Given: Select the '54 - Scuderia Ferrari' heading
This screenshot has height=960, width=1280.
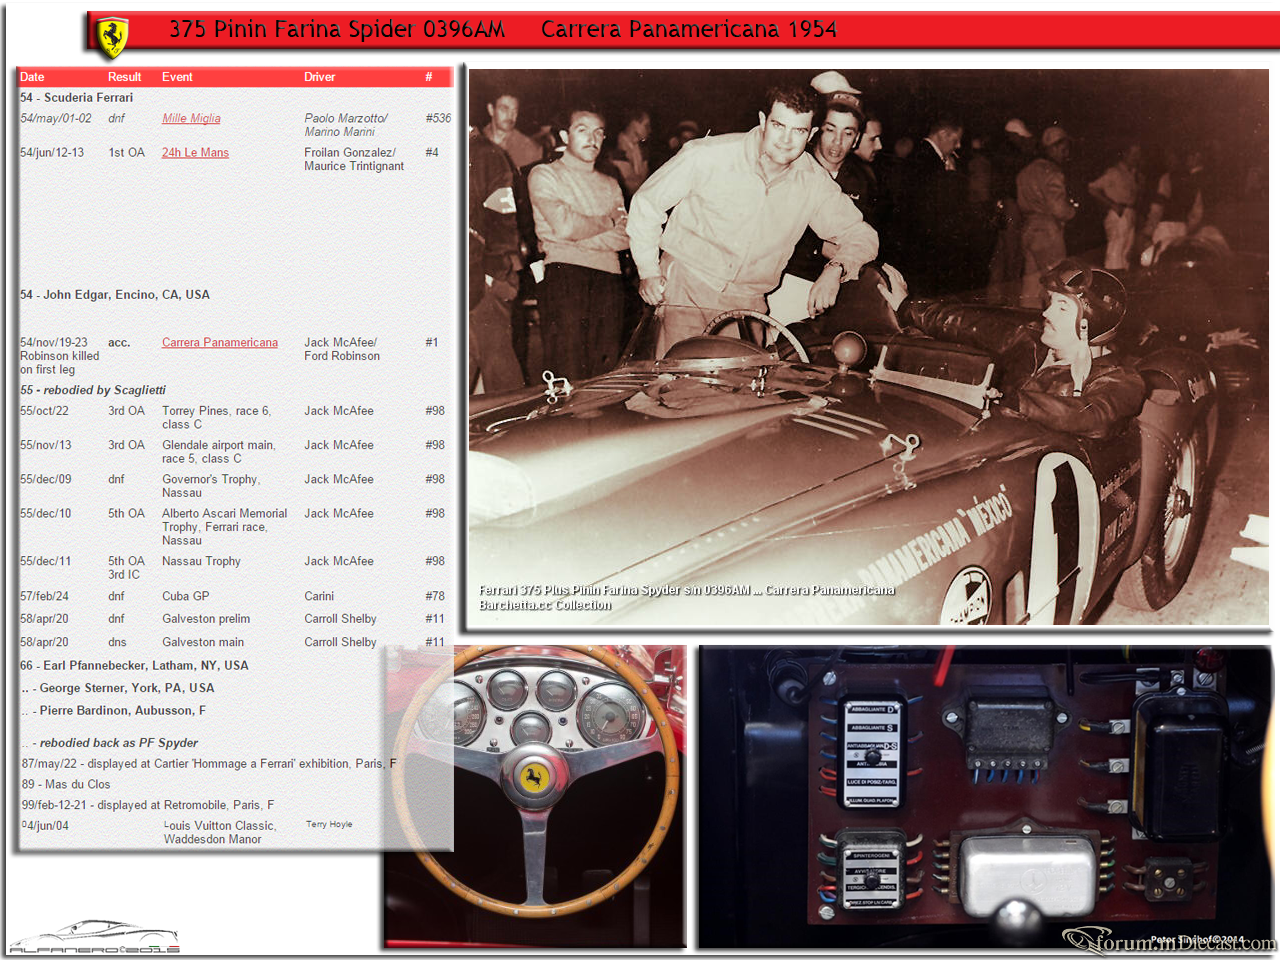Looking at the screenshot, I should (76, 97).
